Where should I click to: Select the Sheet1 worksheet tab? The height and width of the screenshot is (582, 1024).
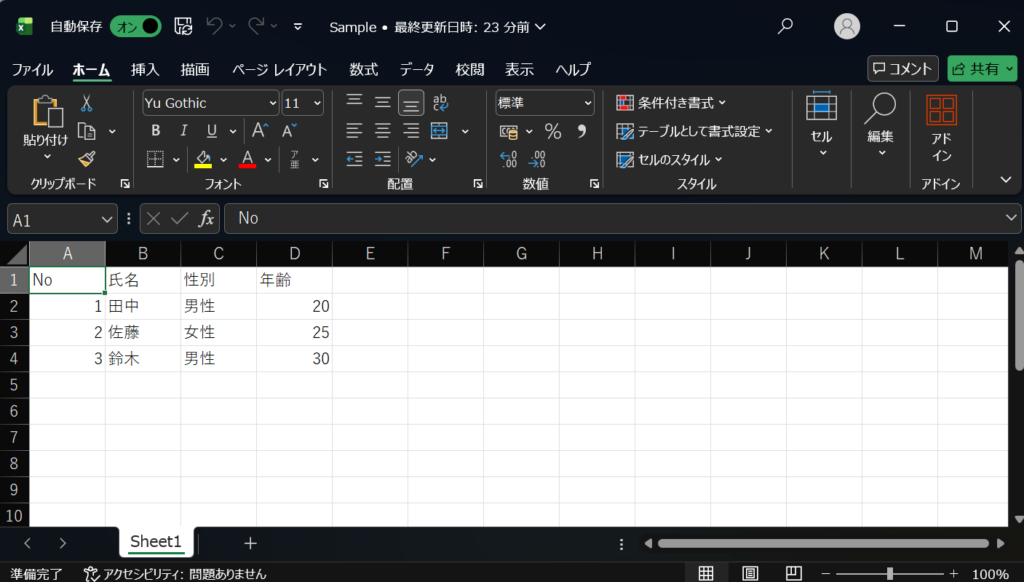click(x=155, y=542)
